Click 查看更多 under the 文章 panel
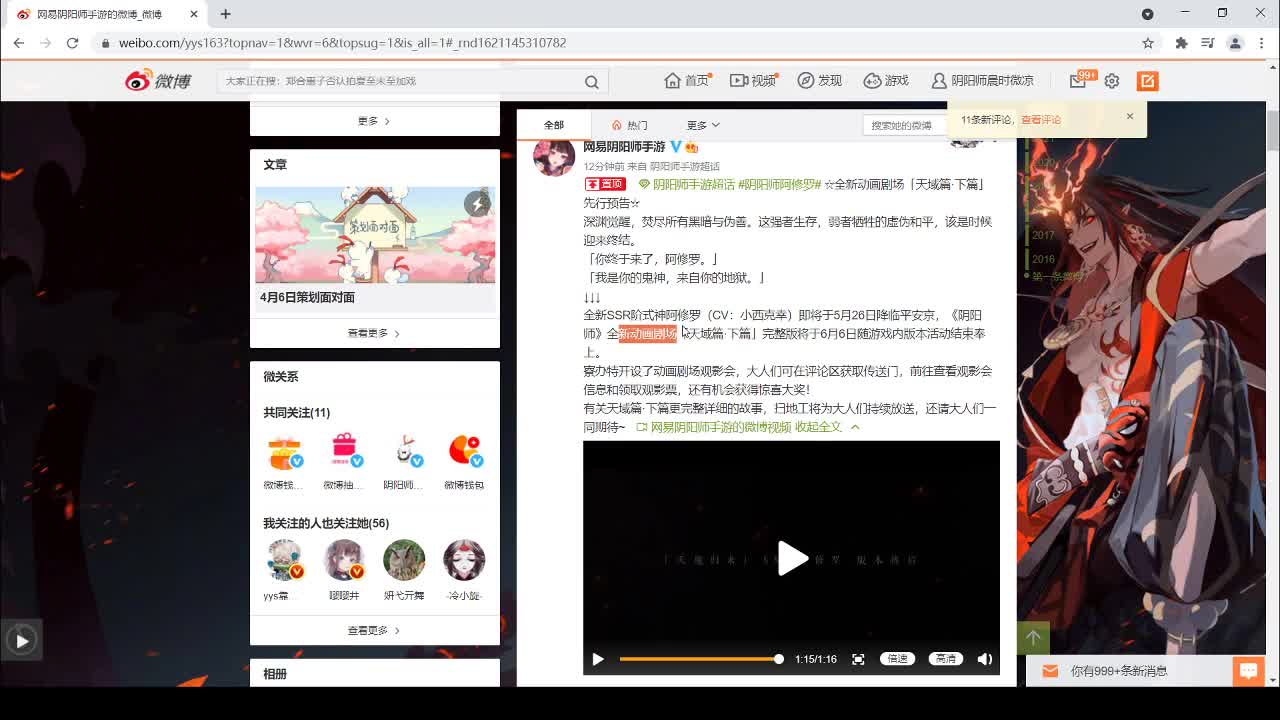Image resolution: width=1280 pixels, height=720 pixels. 374,333
